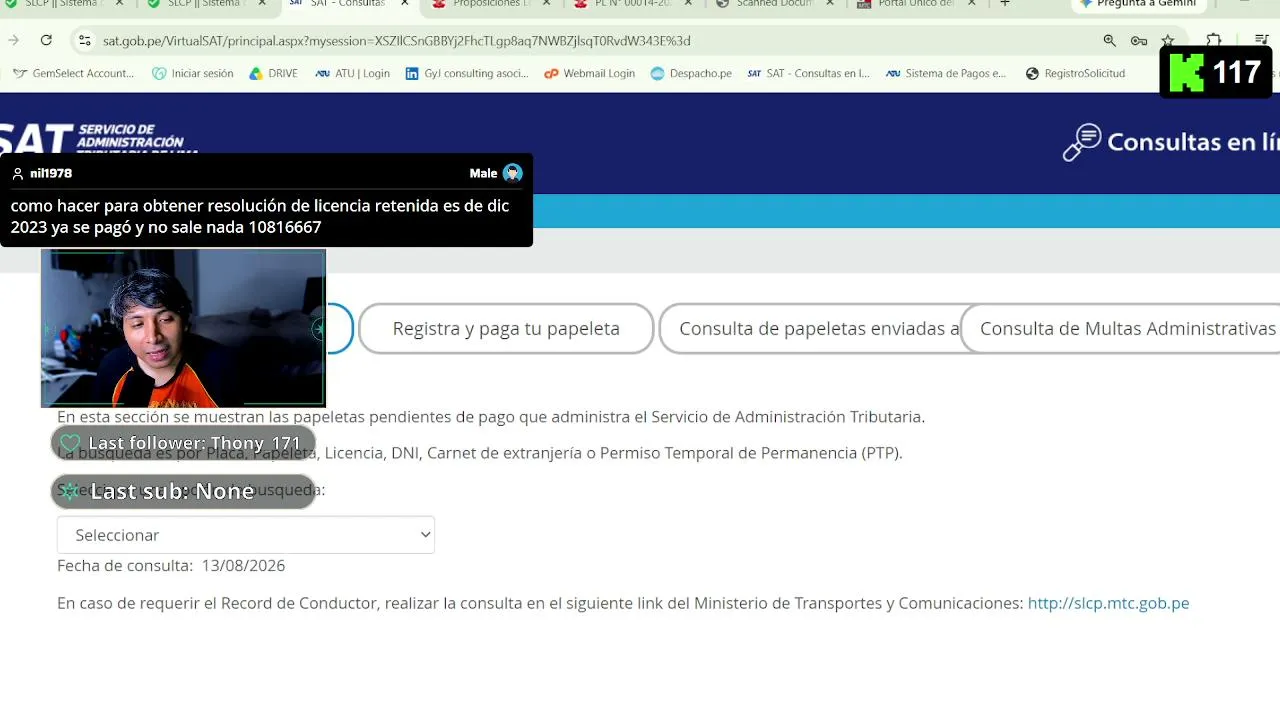Image resolution: width=1280 pixels, height=720 pixels.
Task: Click the Consultas en línea magnifier icon
Action: coord(1081,142)
